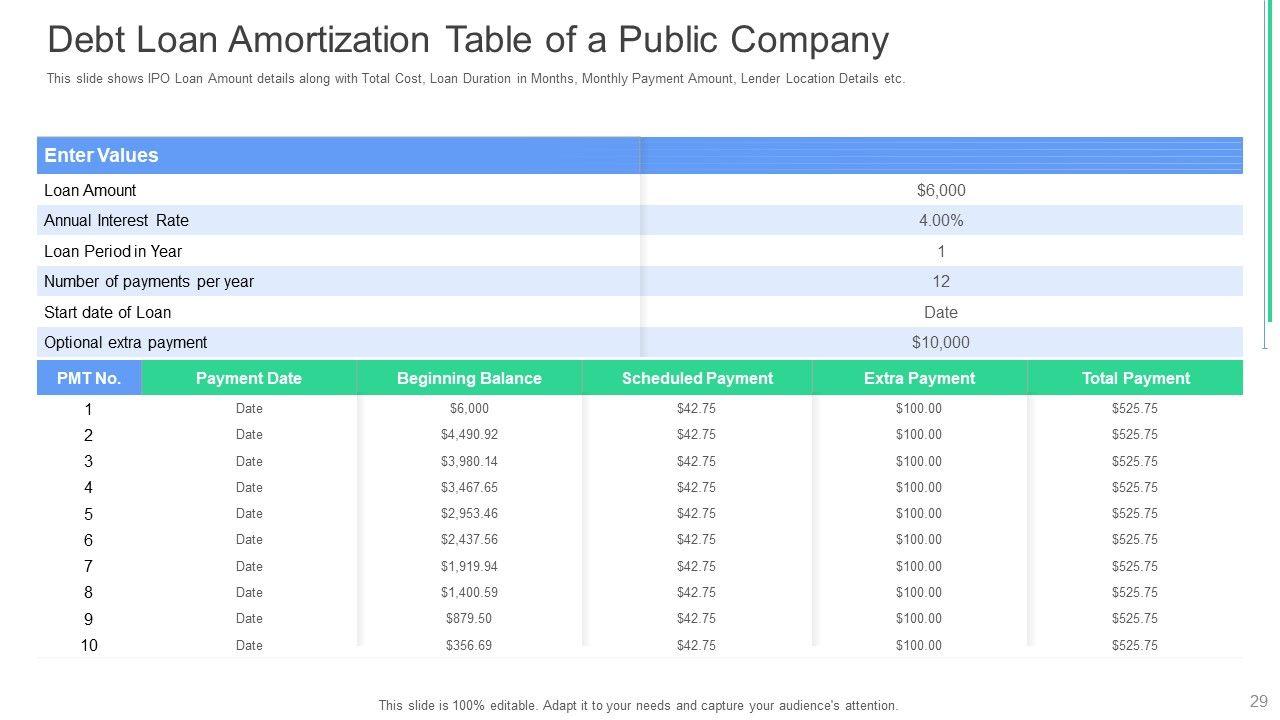Click the Loan Period in Year label
Viewport: 1280px width, 720px height.
click(113, 251)
